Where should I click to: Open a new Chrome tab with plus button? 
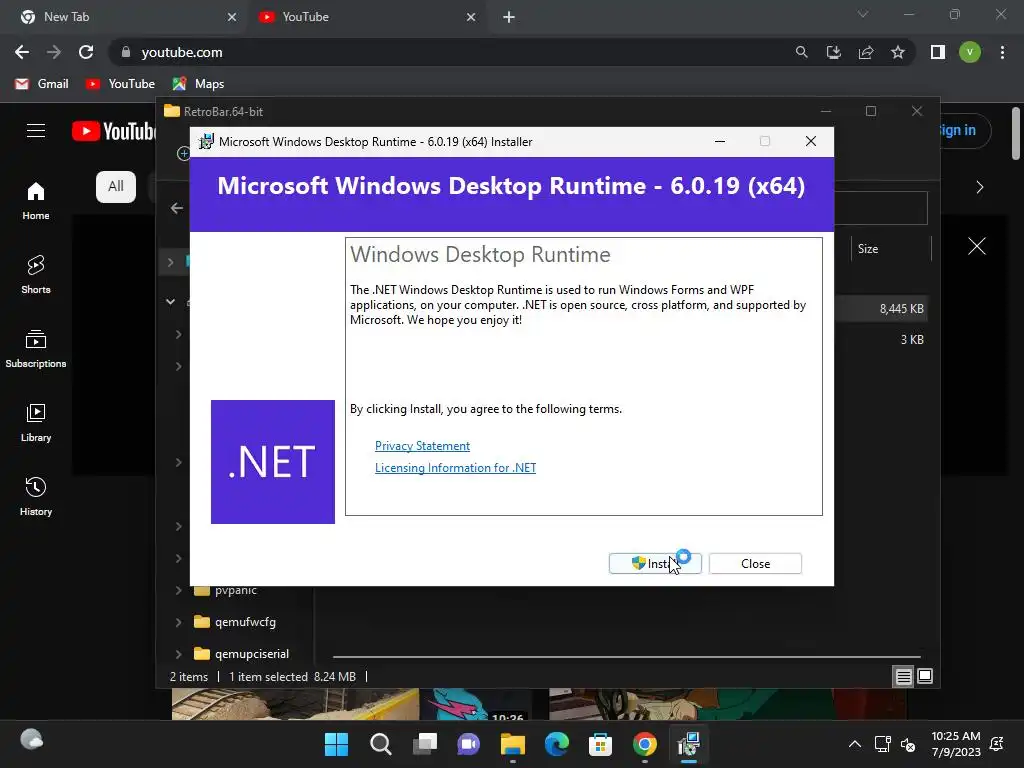pyautogui.click(x=509, y=17)
